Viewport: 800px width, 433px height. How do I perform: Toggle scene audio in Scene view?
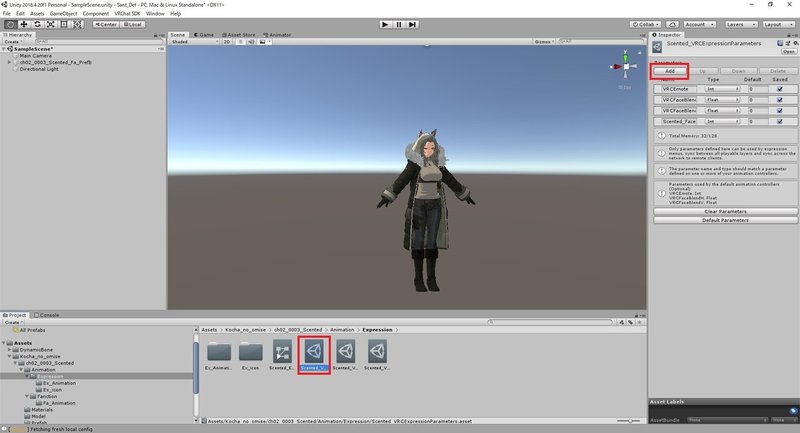[x=251, y=41]
